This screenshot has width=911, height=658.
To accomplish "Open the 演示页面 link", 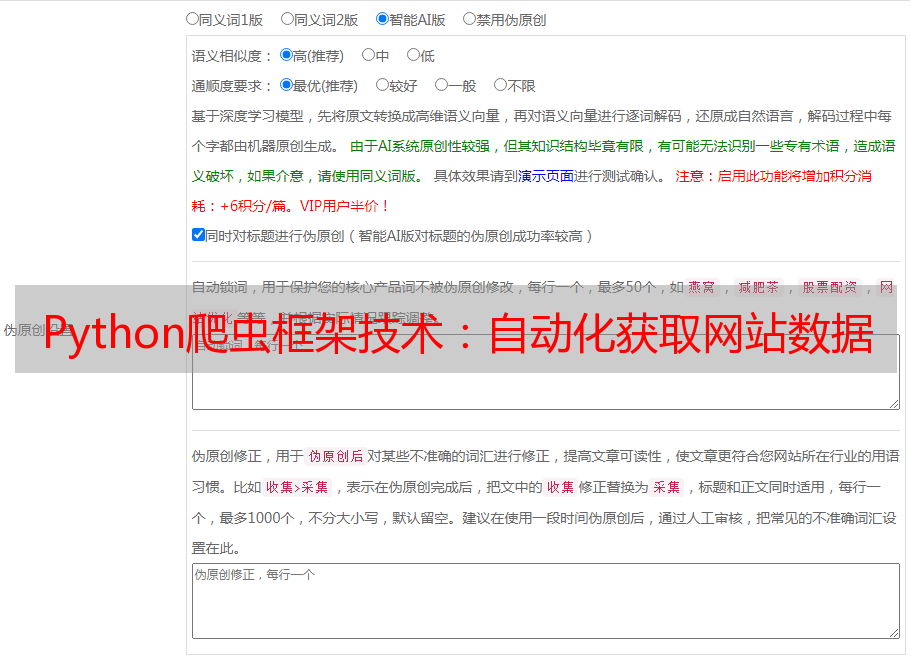I will [x=546, y=176].
